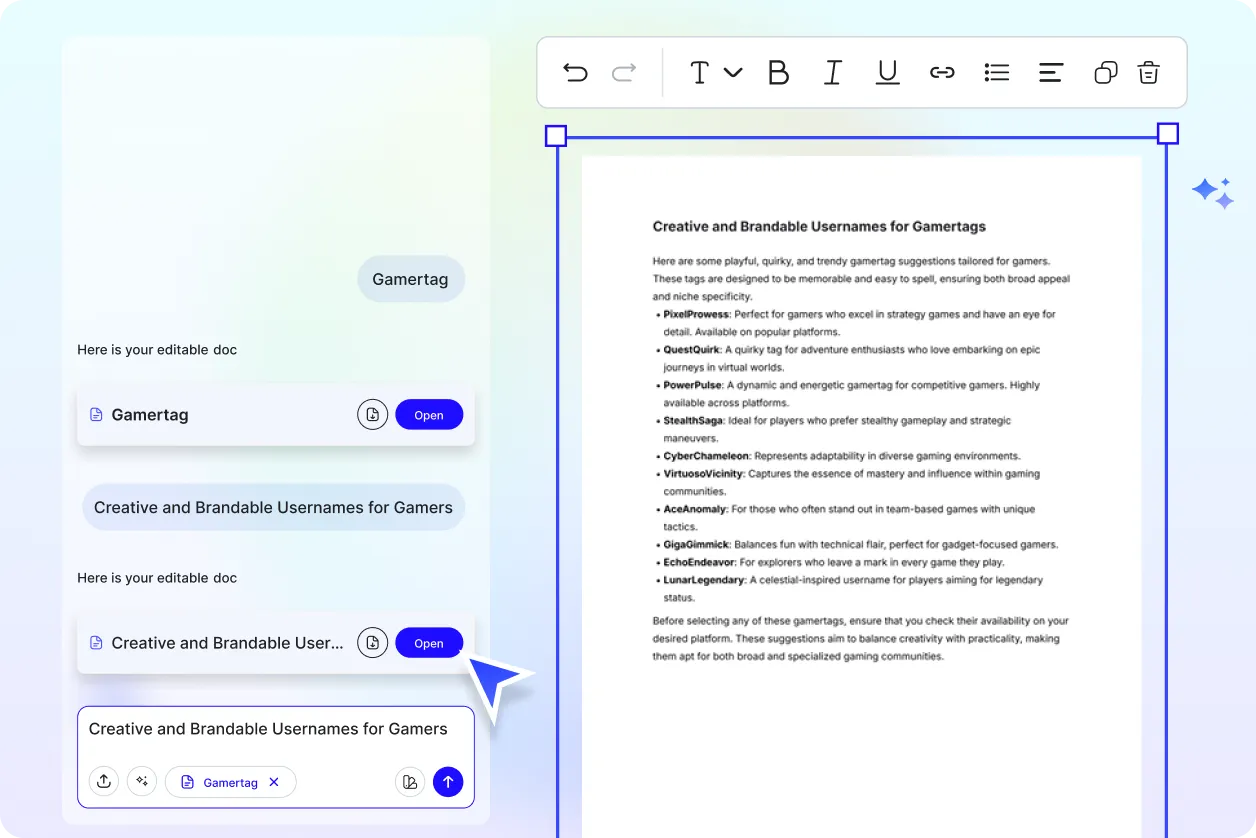This screenshot has width=1256, height=838.
Task: Click the upload file icon in the prompt box
Action: 104,782
